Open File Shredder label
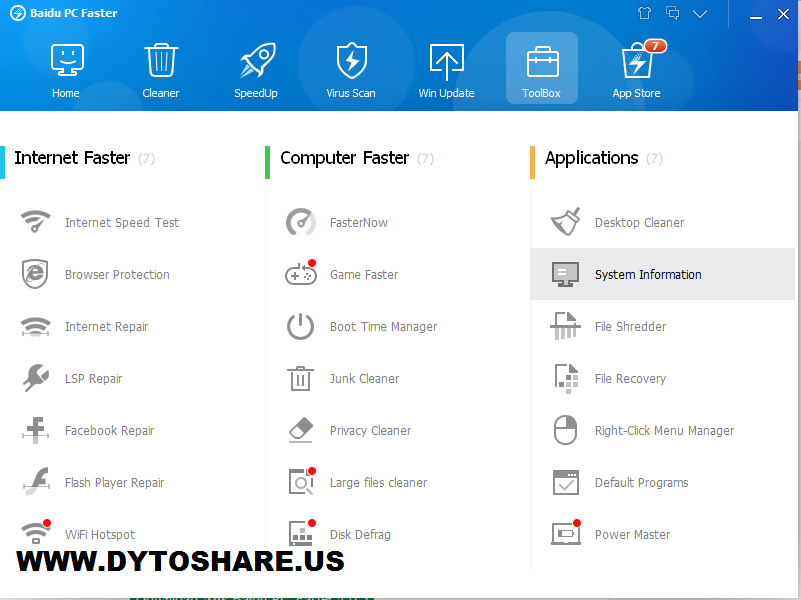Viewport: 801px width, 600px height. point(630,327)
